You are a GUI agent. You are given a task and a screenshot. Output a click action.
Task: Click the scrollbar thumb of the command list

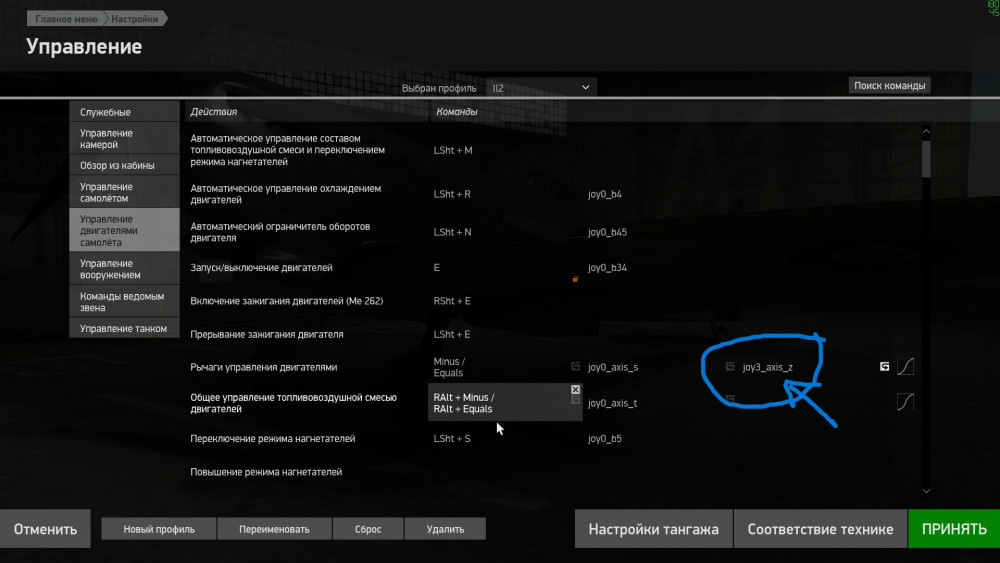(926, 158)
